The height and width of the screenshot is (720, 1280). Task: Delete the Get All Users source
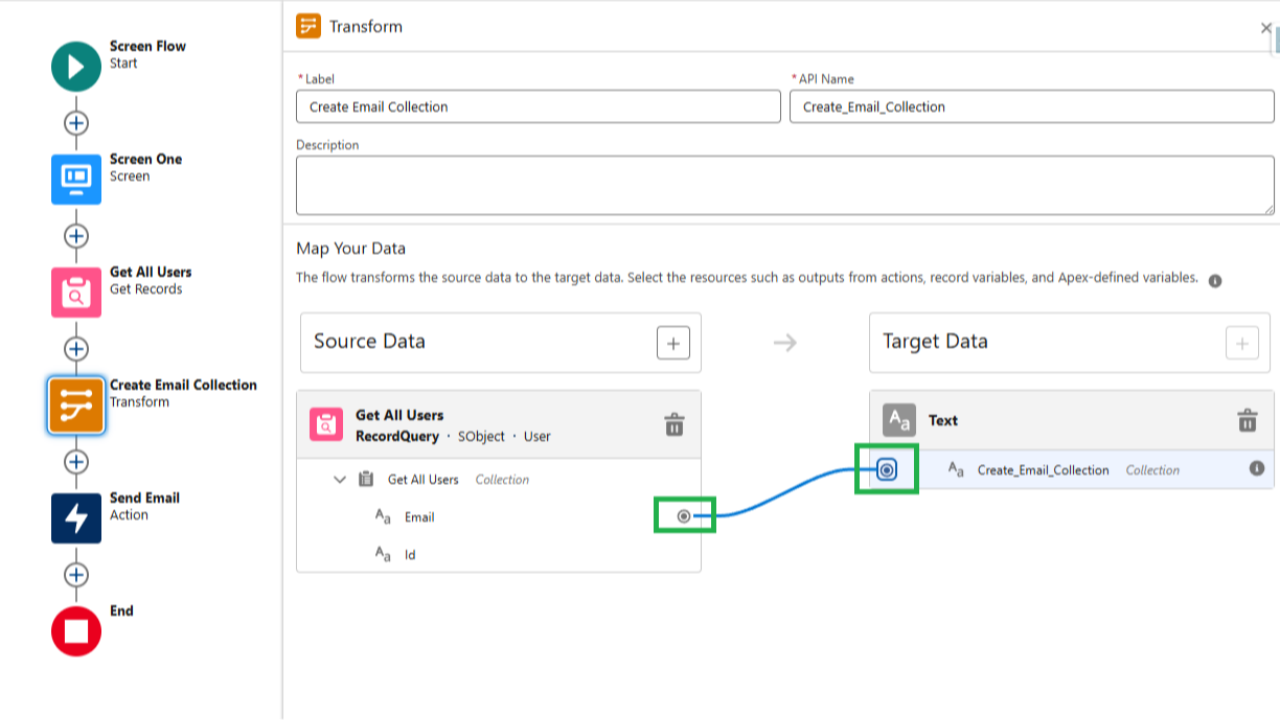pyautogui.click(x=674, y=424)
